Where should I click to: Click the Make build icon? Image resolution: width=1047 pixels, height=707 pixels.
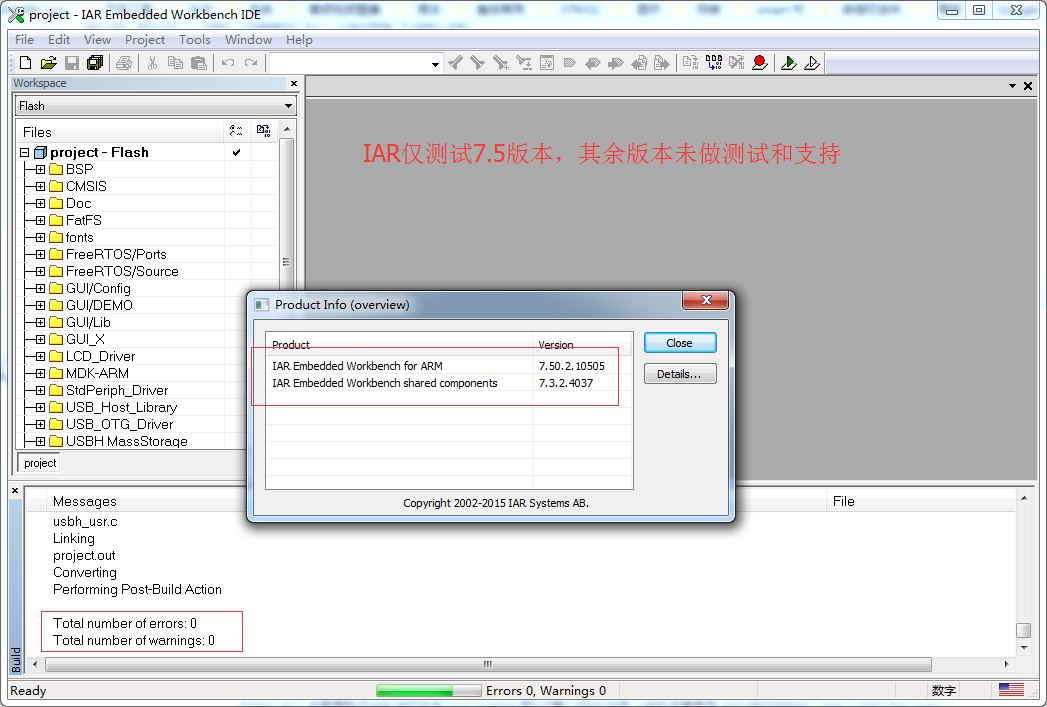pyautogui.click(x=714, y=63)
